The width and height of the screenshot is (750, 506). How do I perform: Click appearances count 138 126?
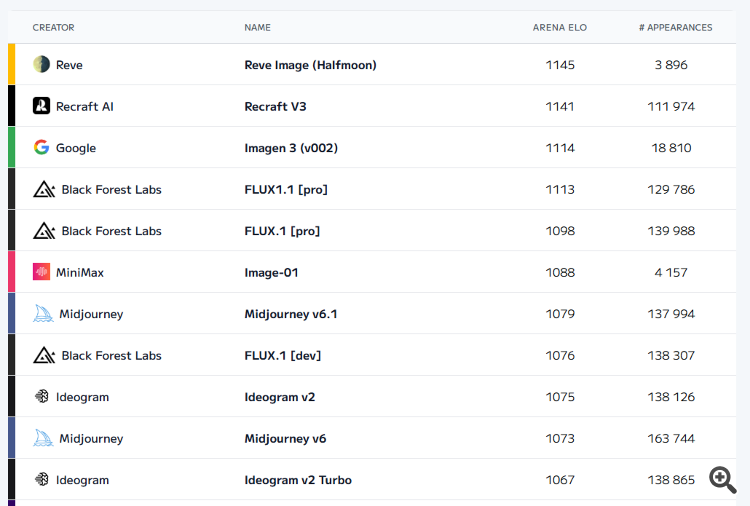point(671,396)
